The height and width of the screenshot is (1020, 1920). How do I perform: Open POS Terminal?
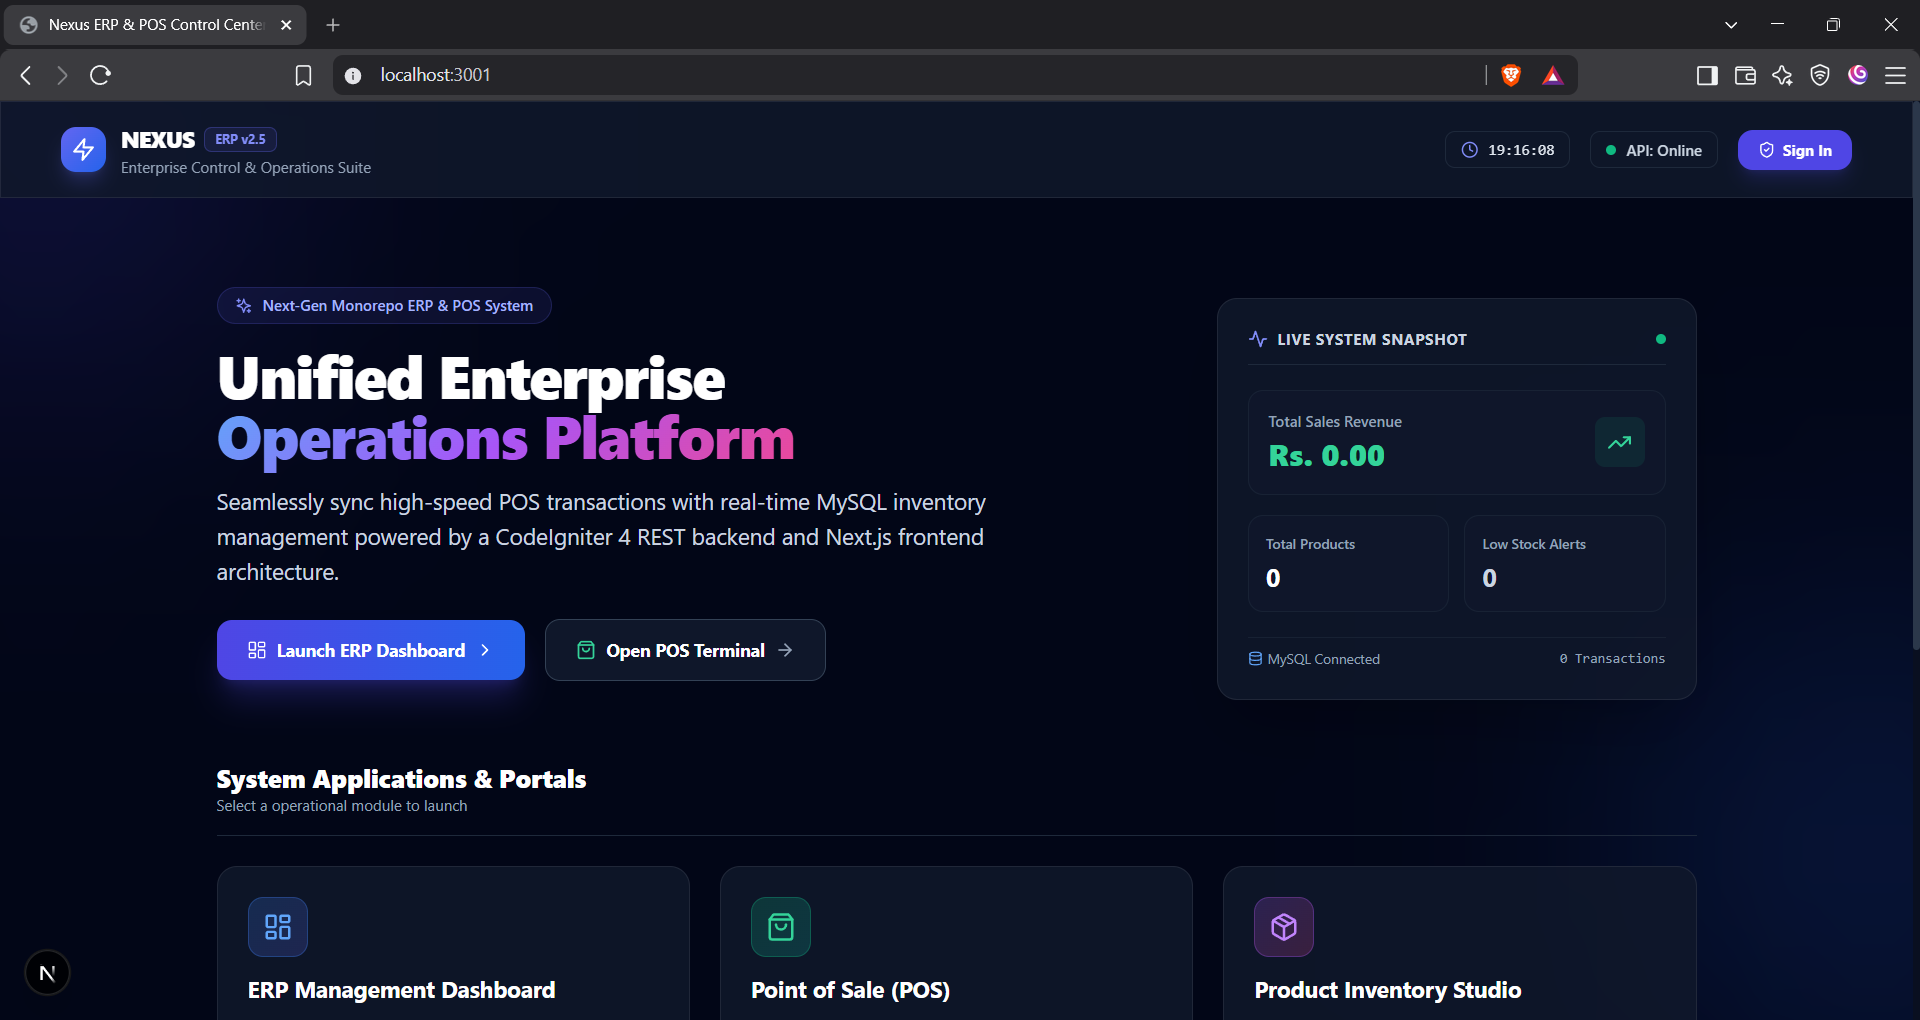click(685, 650)
